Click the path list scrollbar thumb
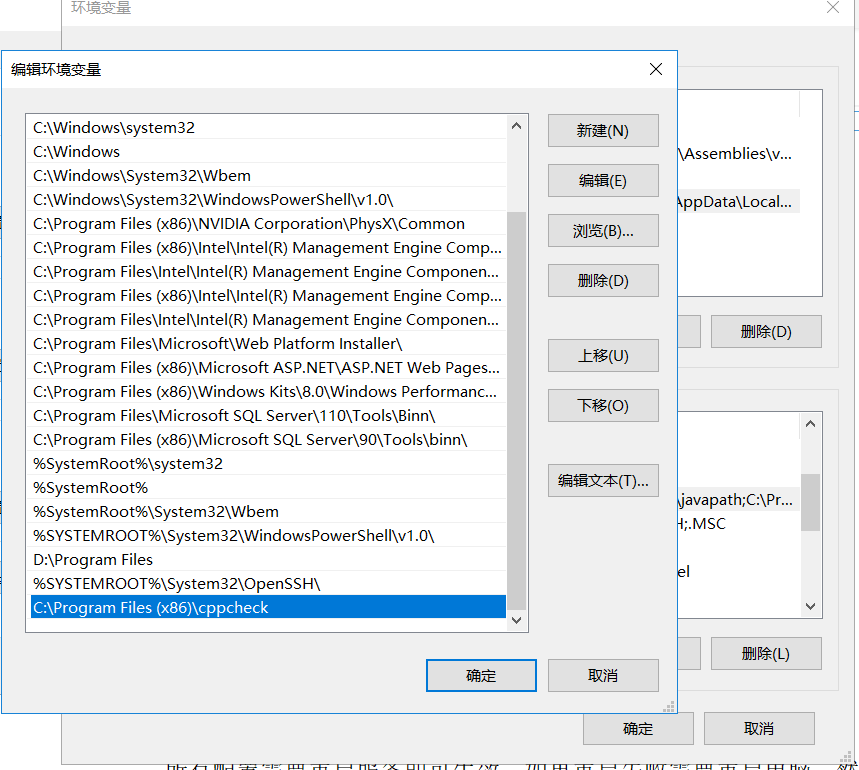Screen dimensions: 859x770 point(516,411)
